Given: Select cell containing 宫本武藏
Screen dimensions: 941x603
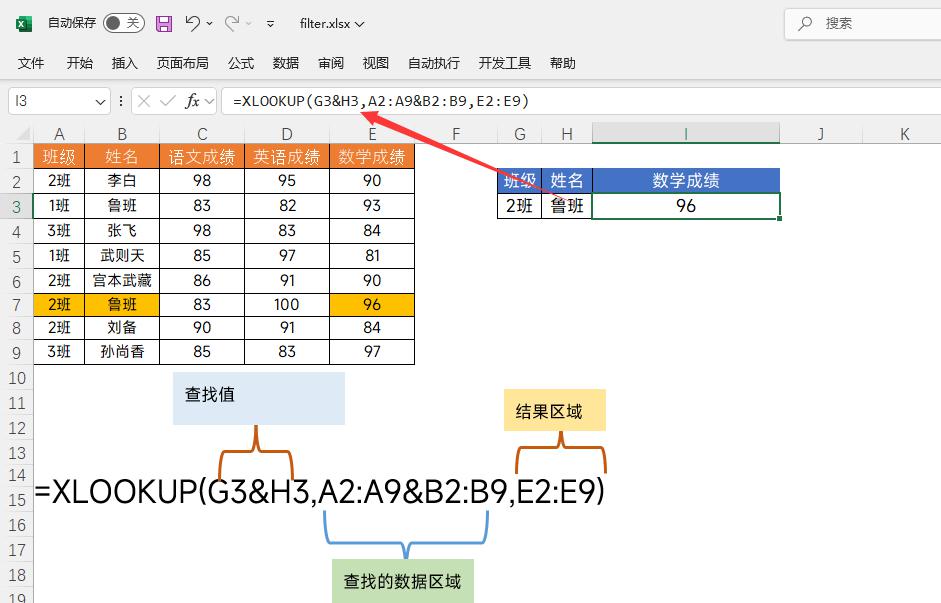Looking at the screenshot, I should click(x=122, y=280).
